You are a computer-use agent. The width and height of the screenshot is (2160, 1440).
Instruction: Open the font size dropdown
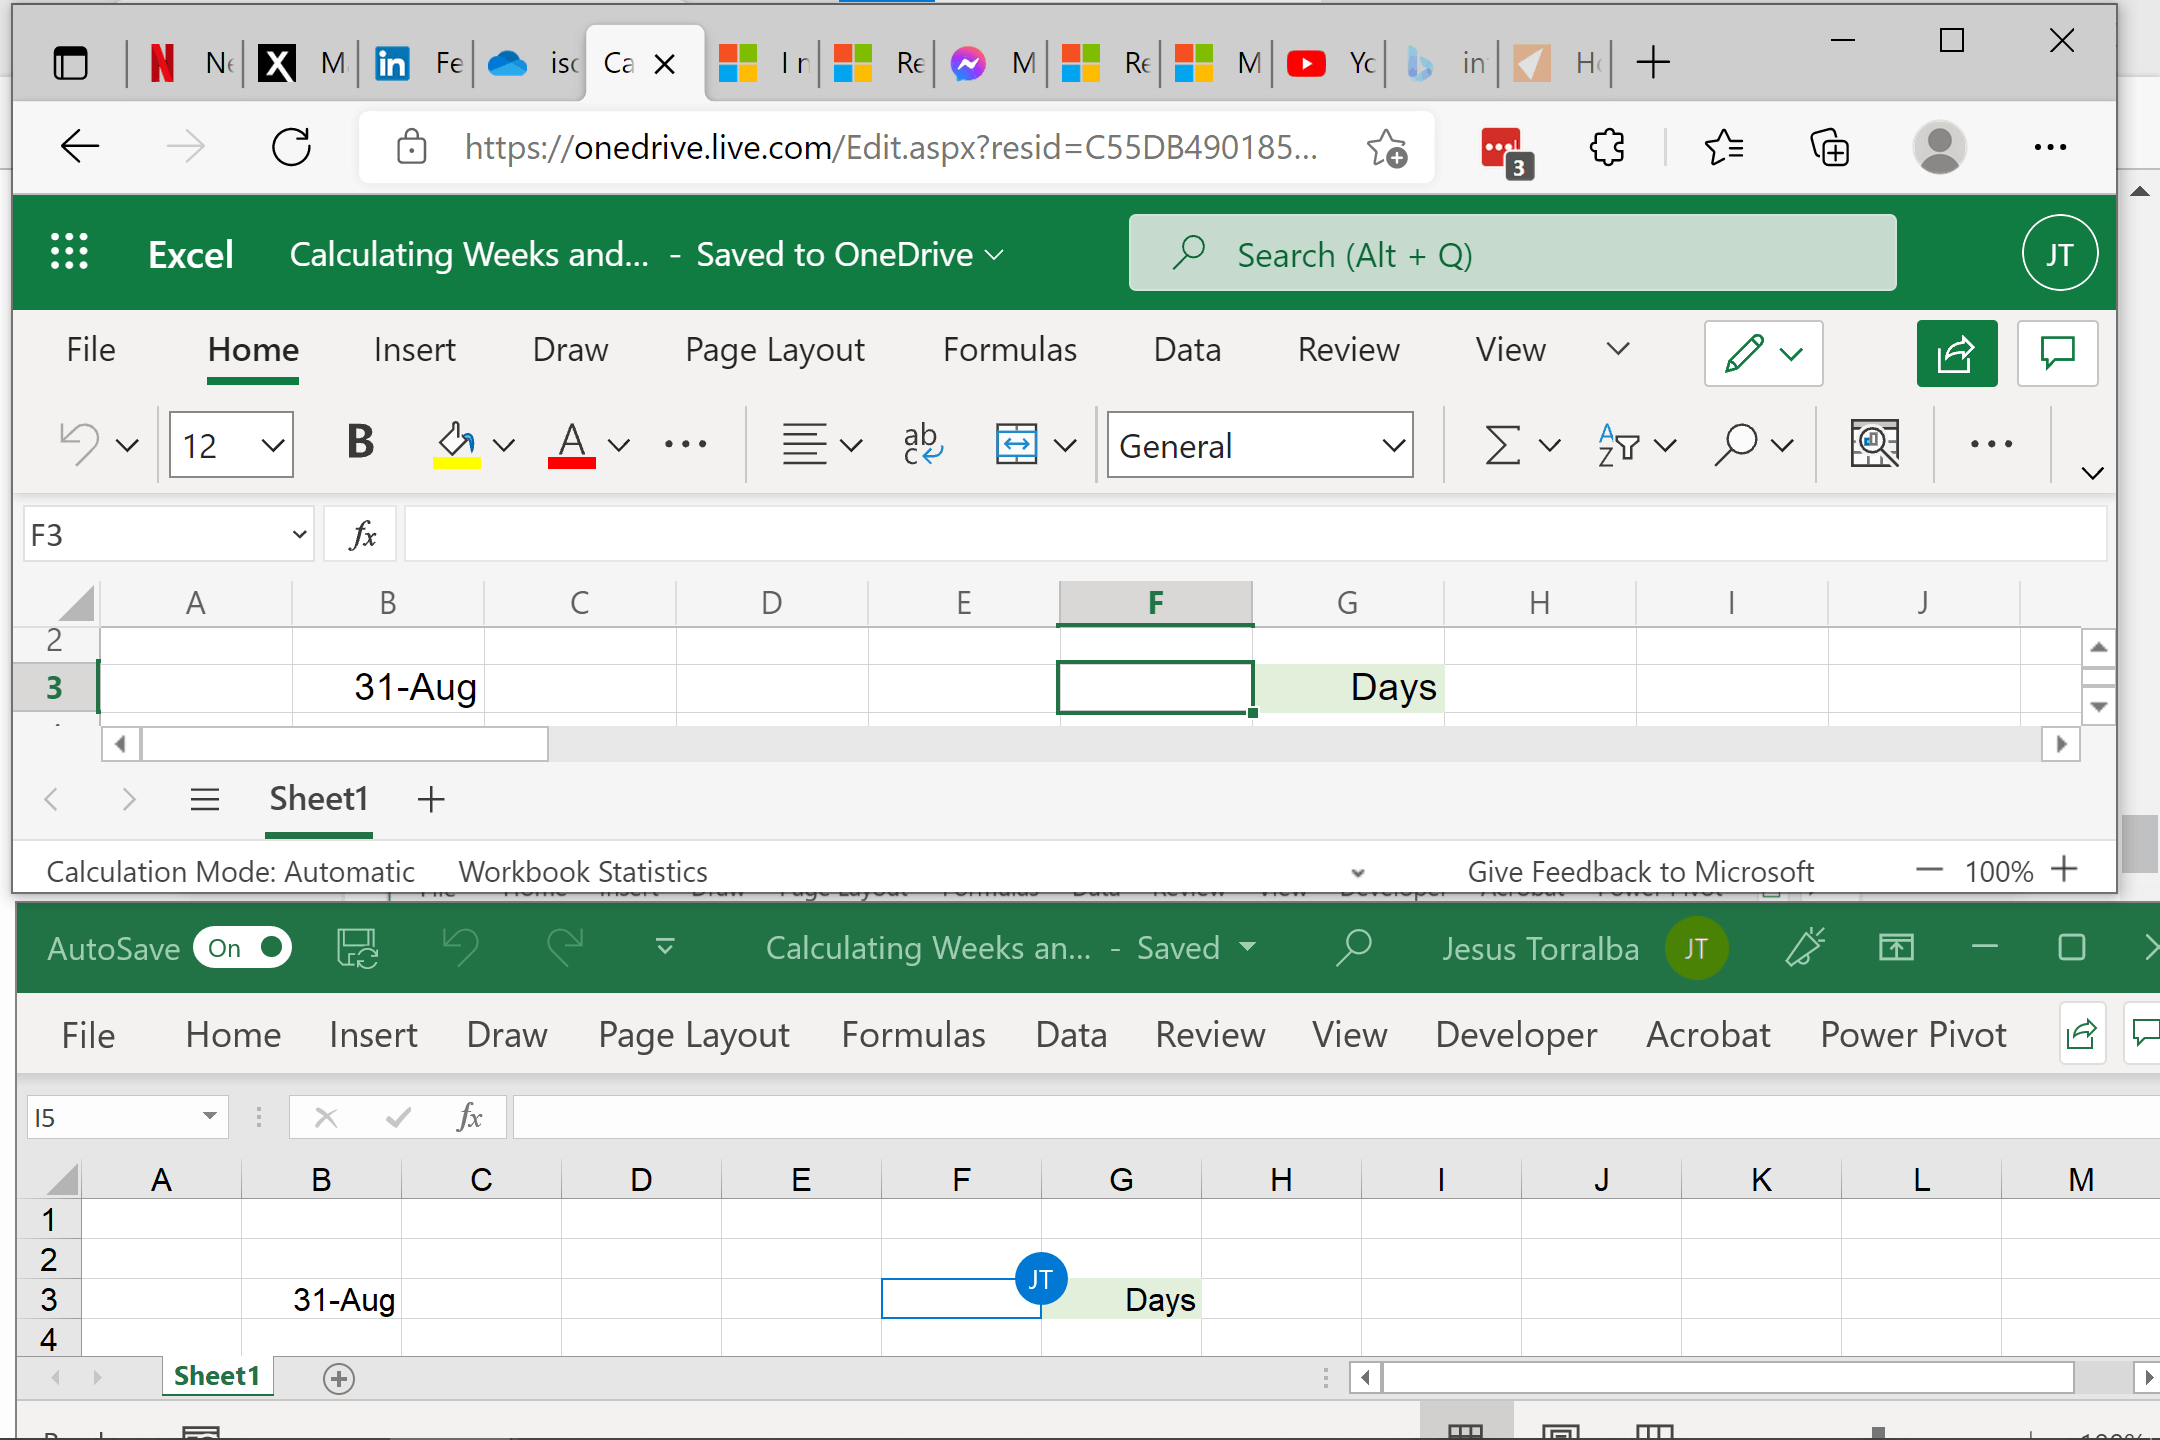tap(273, 445)
